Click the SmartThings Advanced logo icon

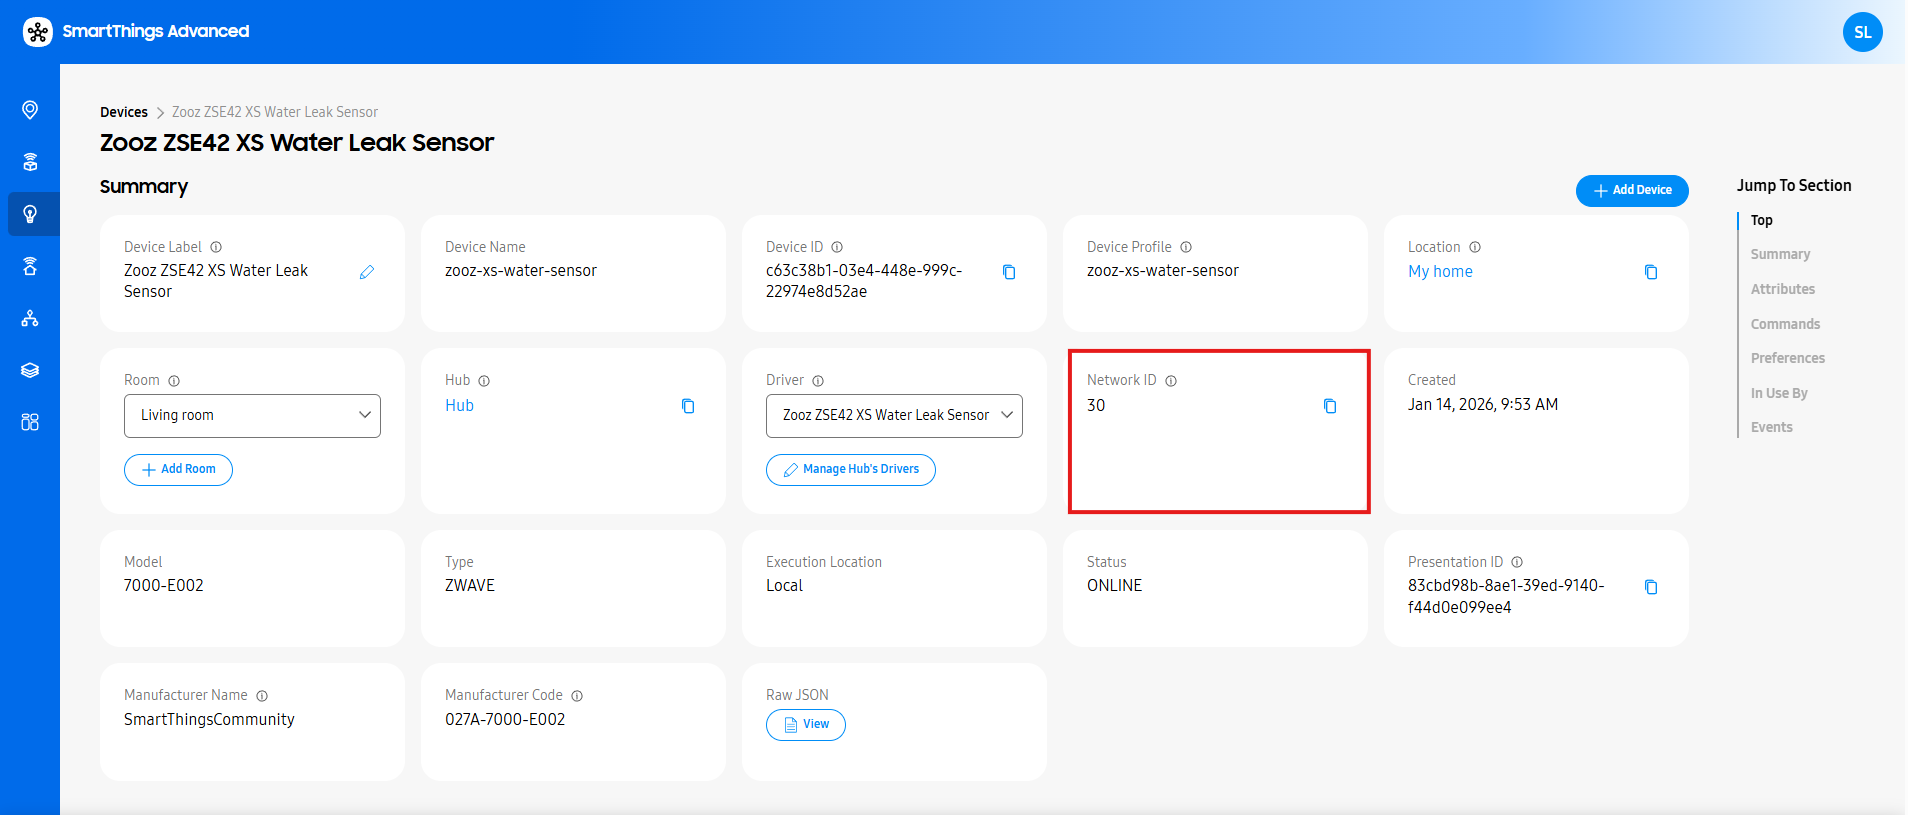[x=38, y=32]
